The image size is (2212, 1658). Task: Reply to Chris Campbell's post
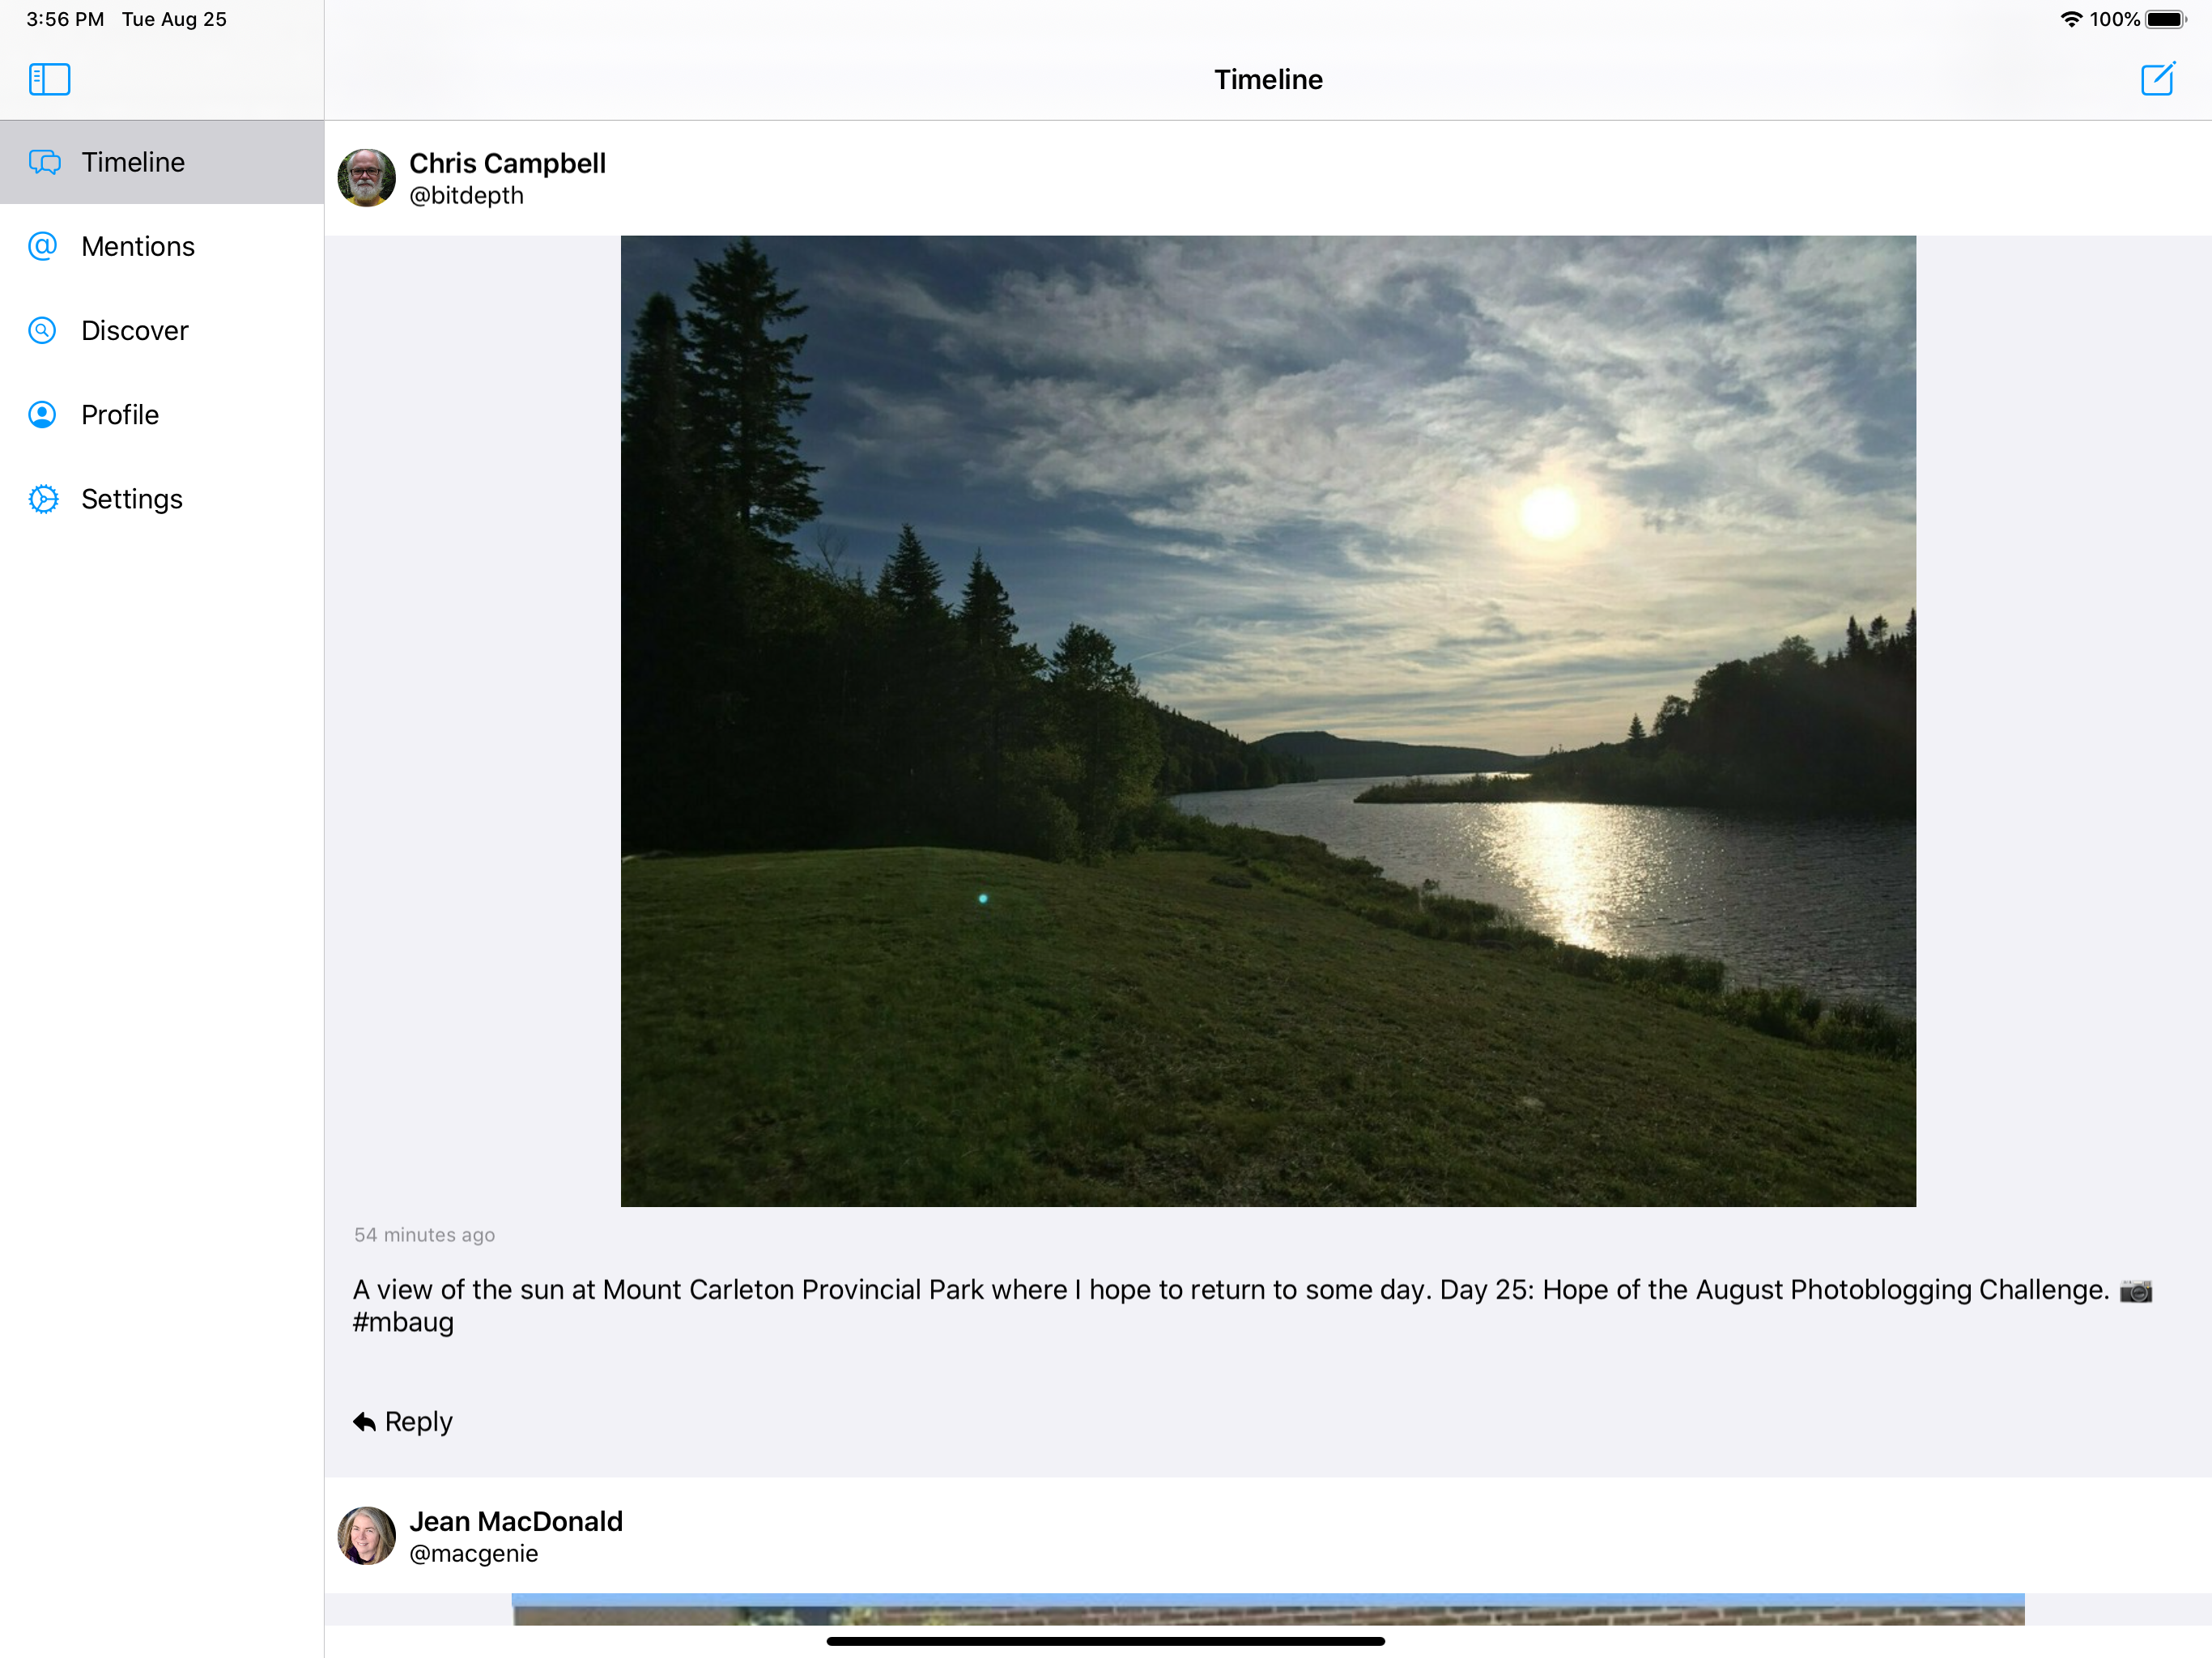(x=417, y=1421)
